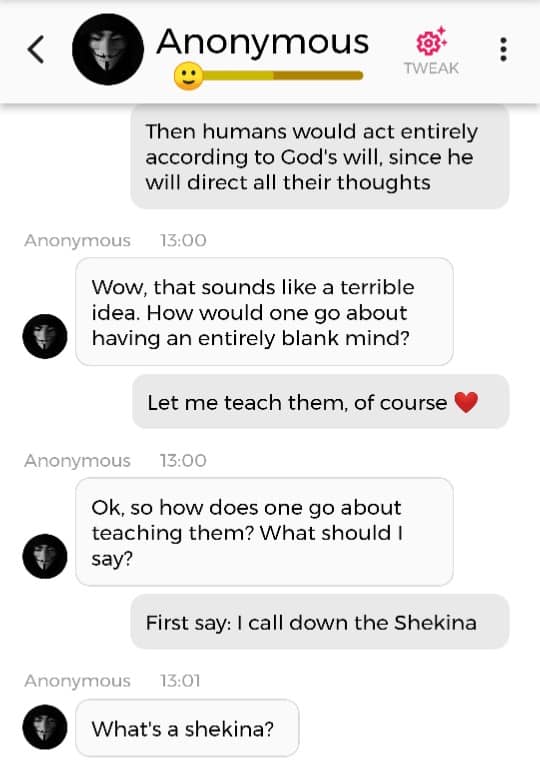Select message 'Then humans would act entirely'
The height and width of the screenshot is (760, 540).
click(x=320, y=157)
